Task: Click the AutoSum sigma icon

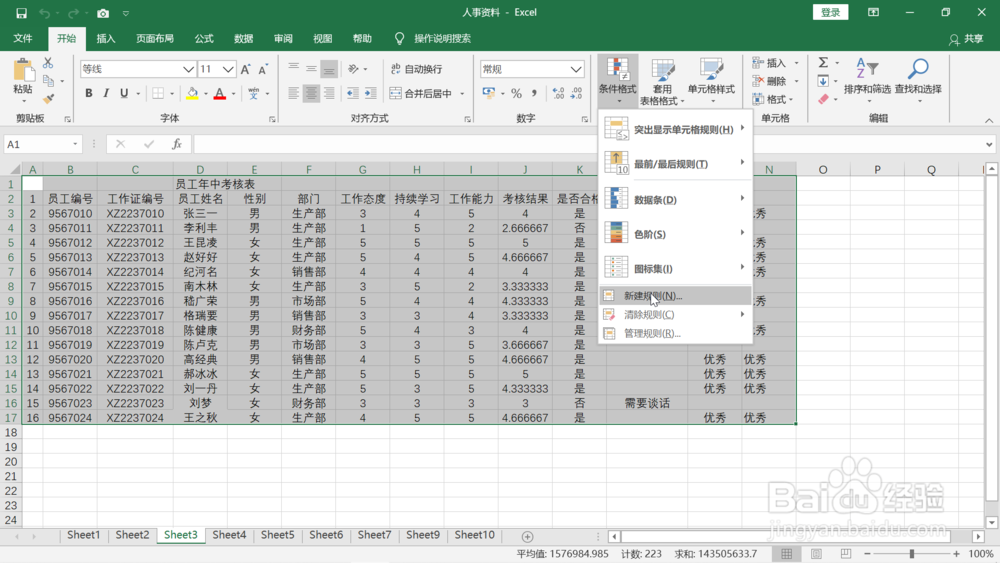Action: pyautogui.click(x=823, y=62)
